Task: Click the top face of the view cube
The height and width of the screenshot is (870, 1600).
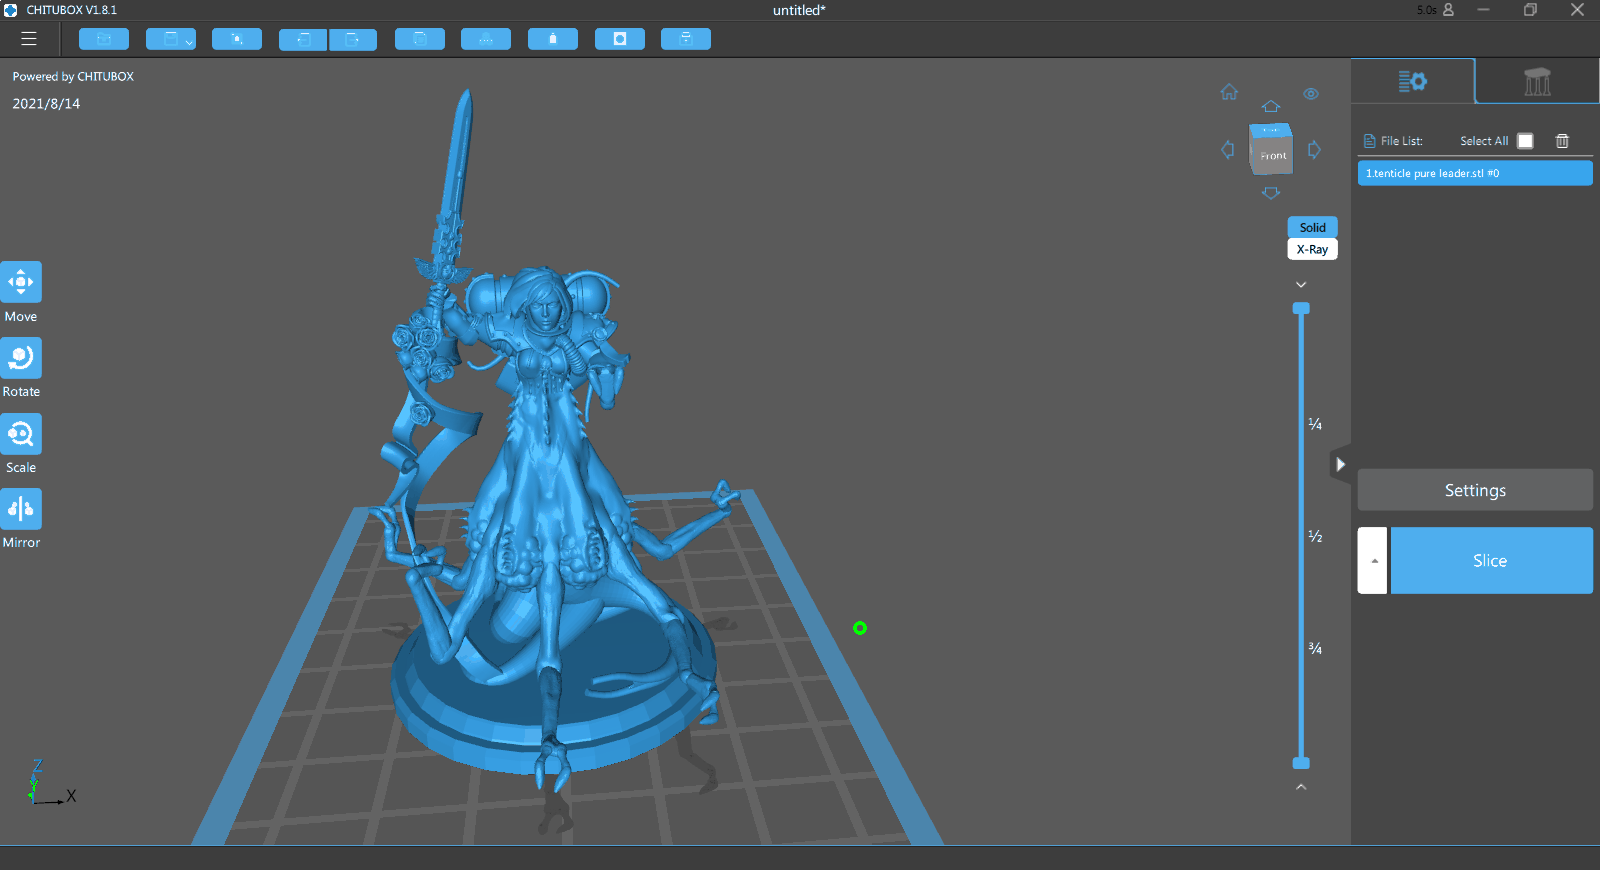Action: coord(1270,130)
